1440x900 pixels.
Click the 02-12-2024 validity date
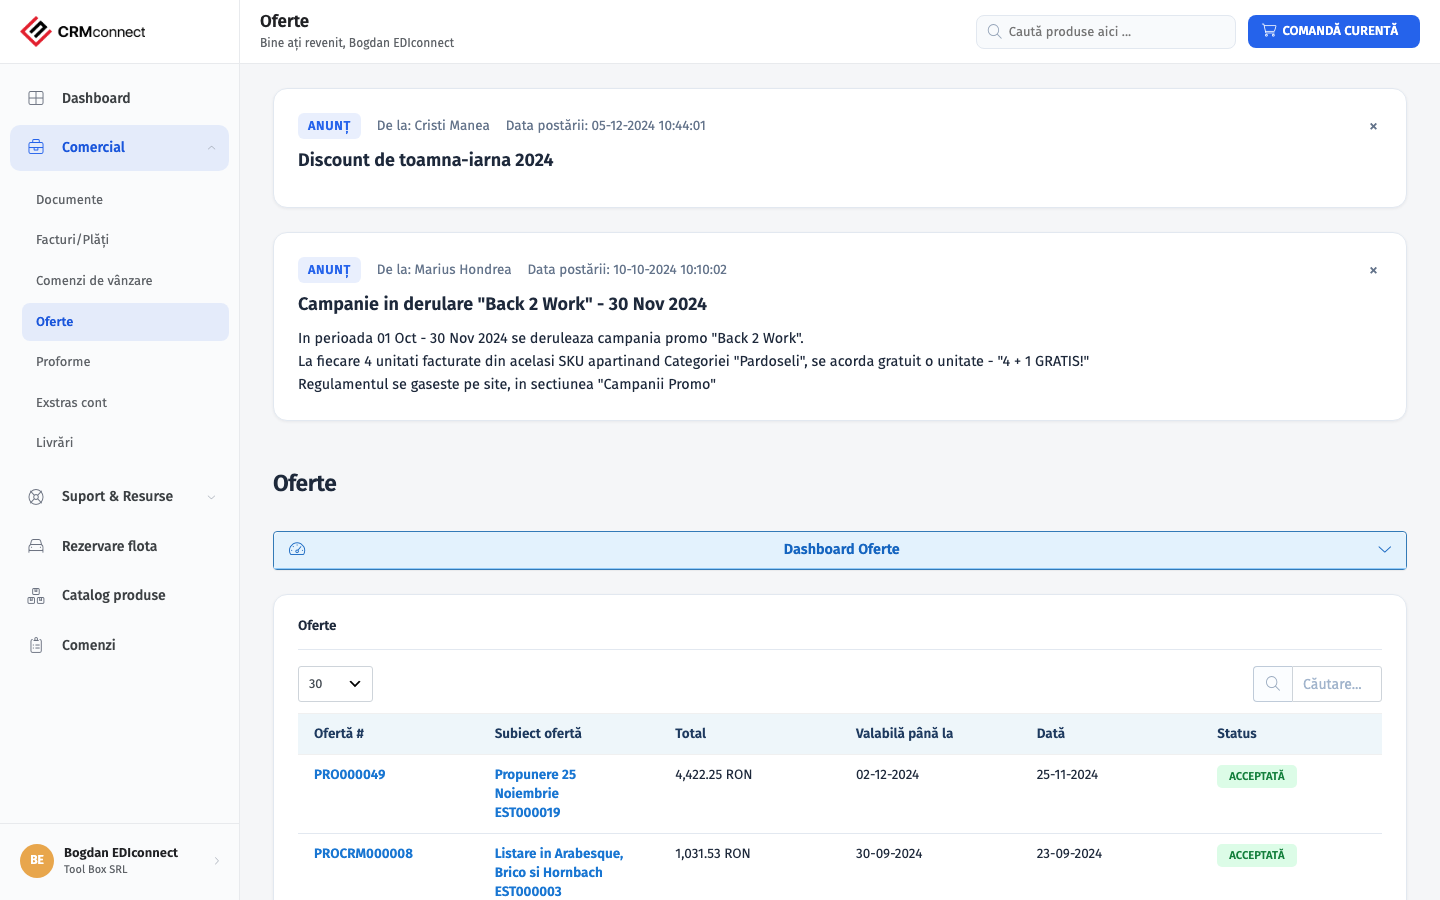[x=887, y=775]
